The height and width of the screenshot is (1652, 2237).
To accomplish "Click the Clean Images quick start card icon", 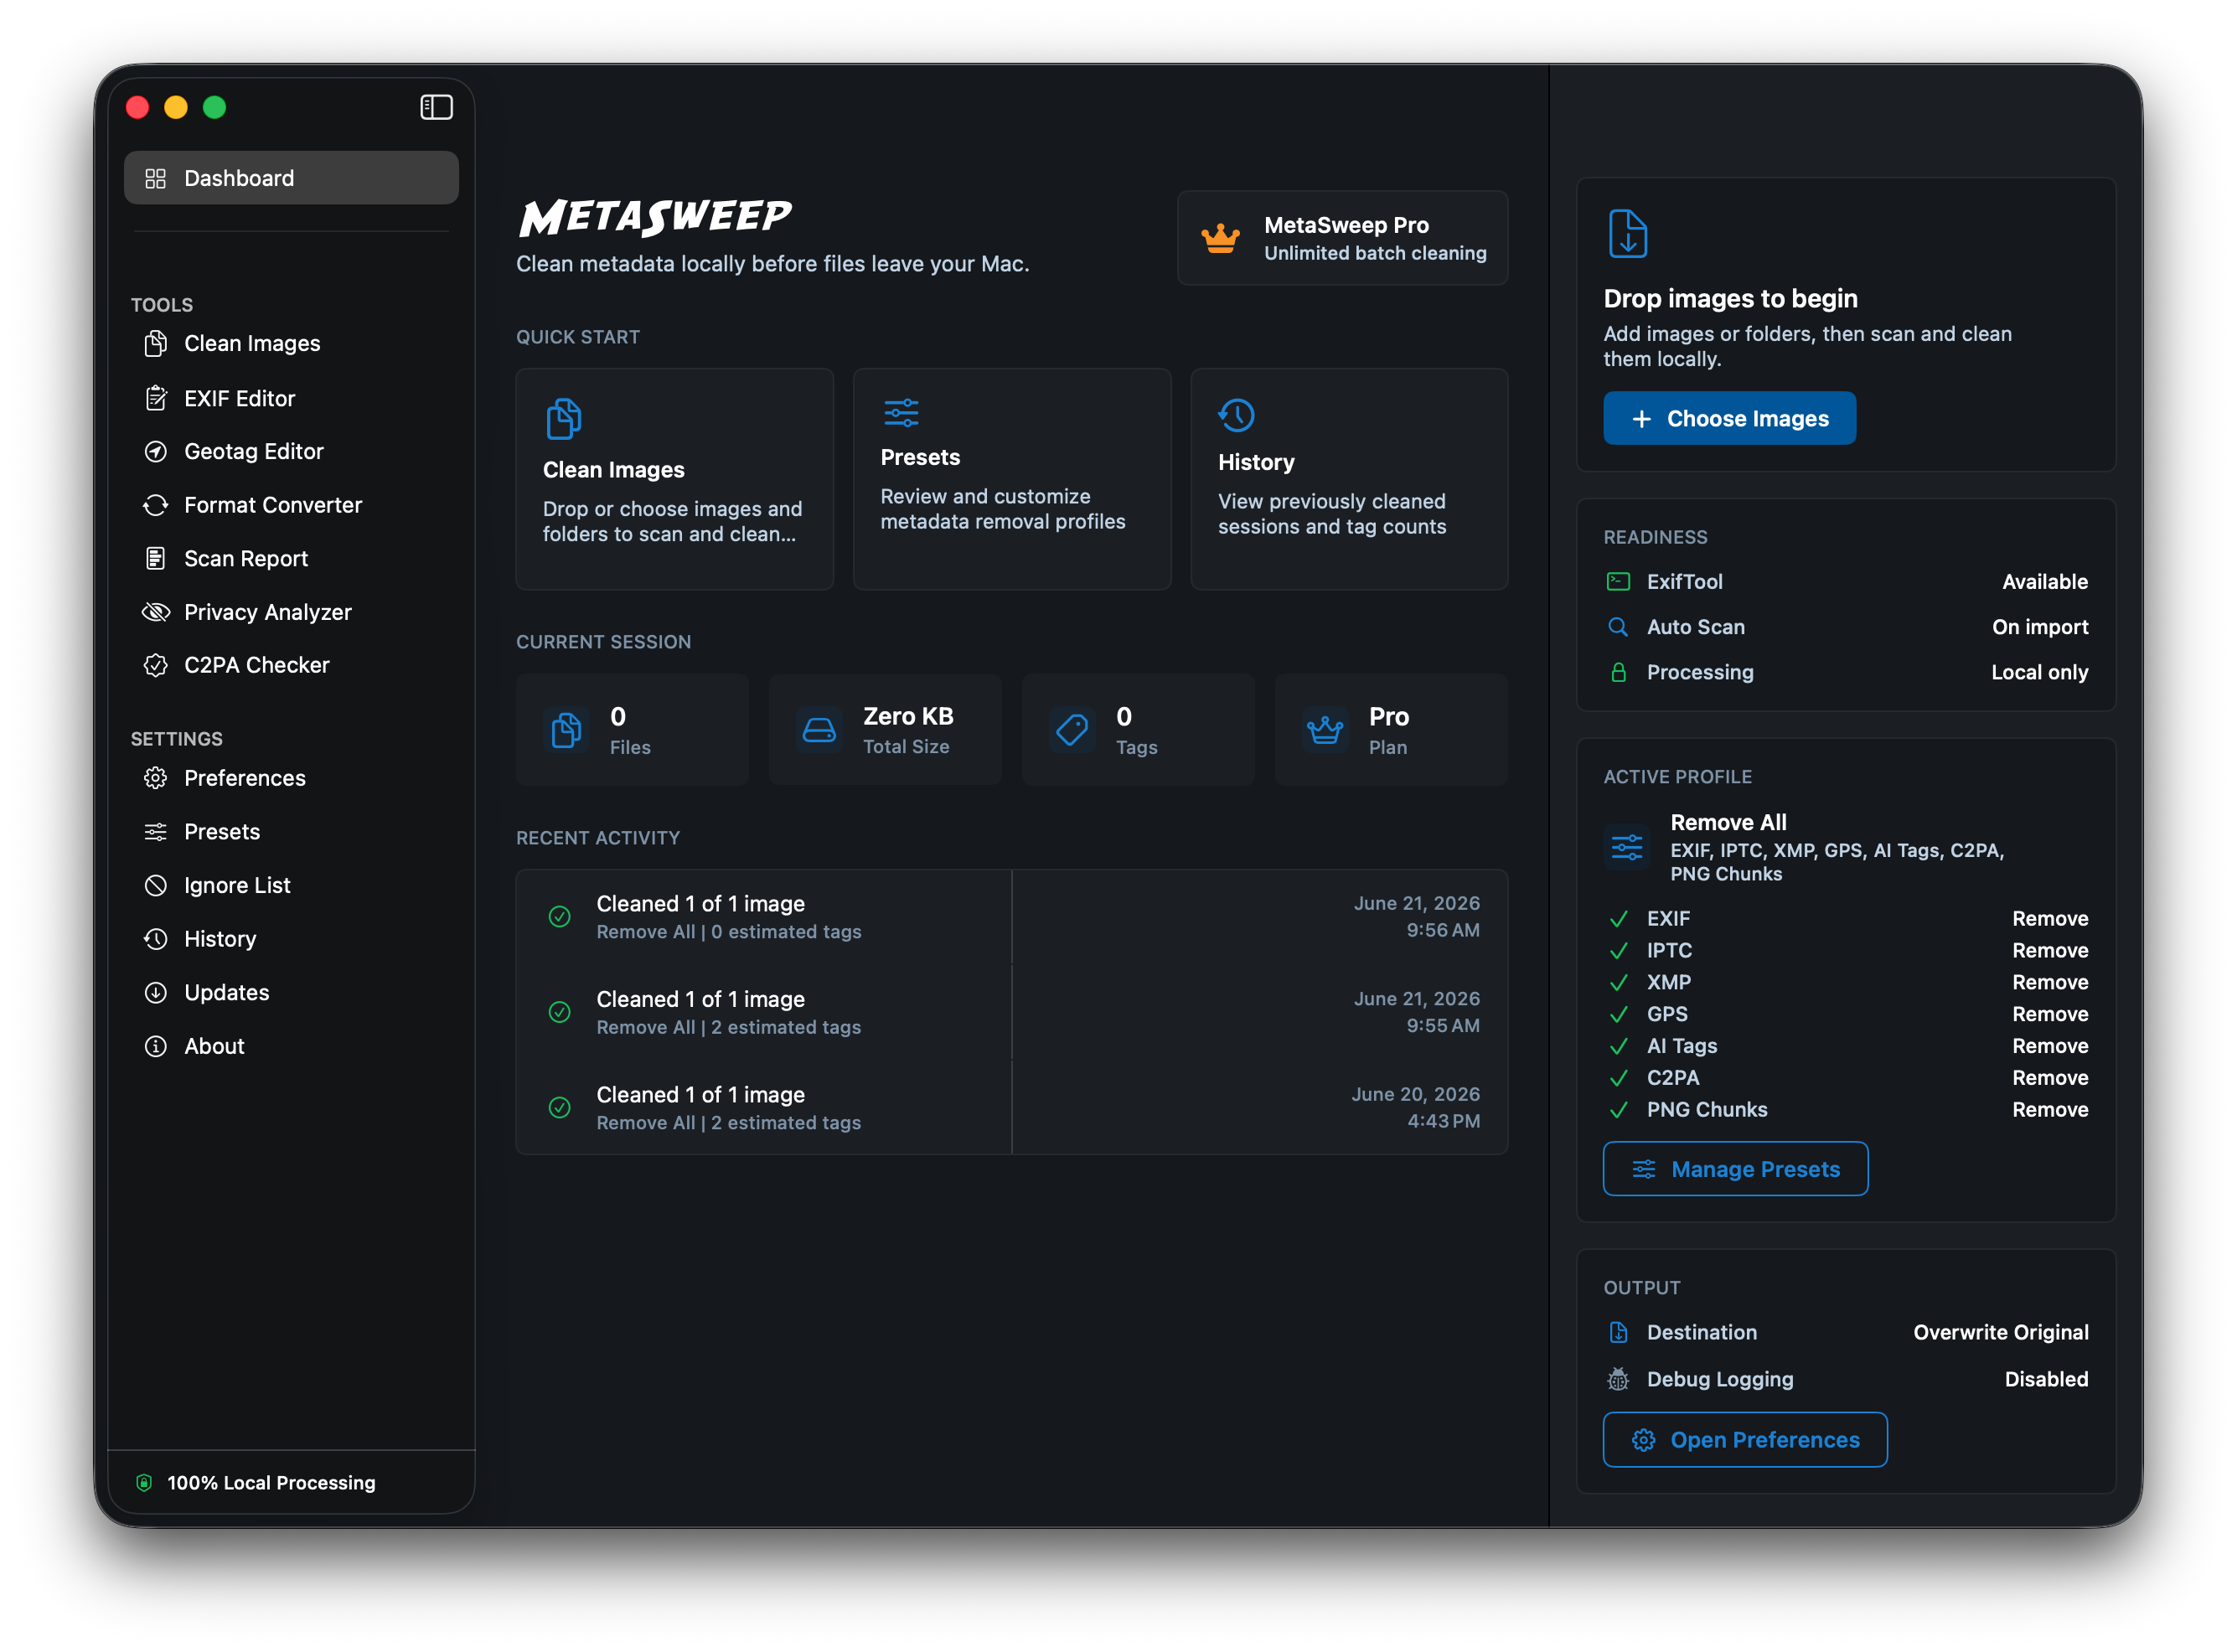I will pyautogui.click(x=564, y=418).
